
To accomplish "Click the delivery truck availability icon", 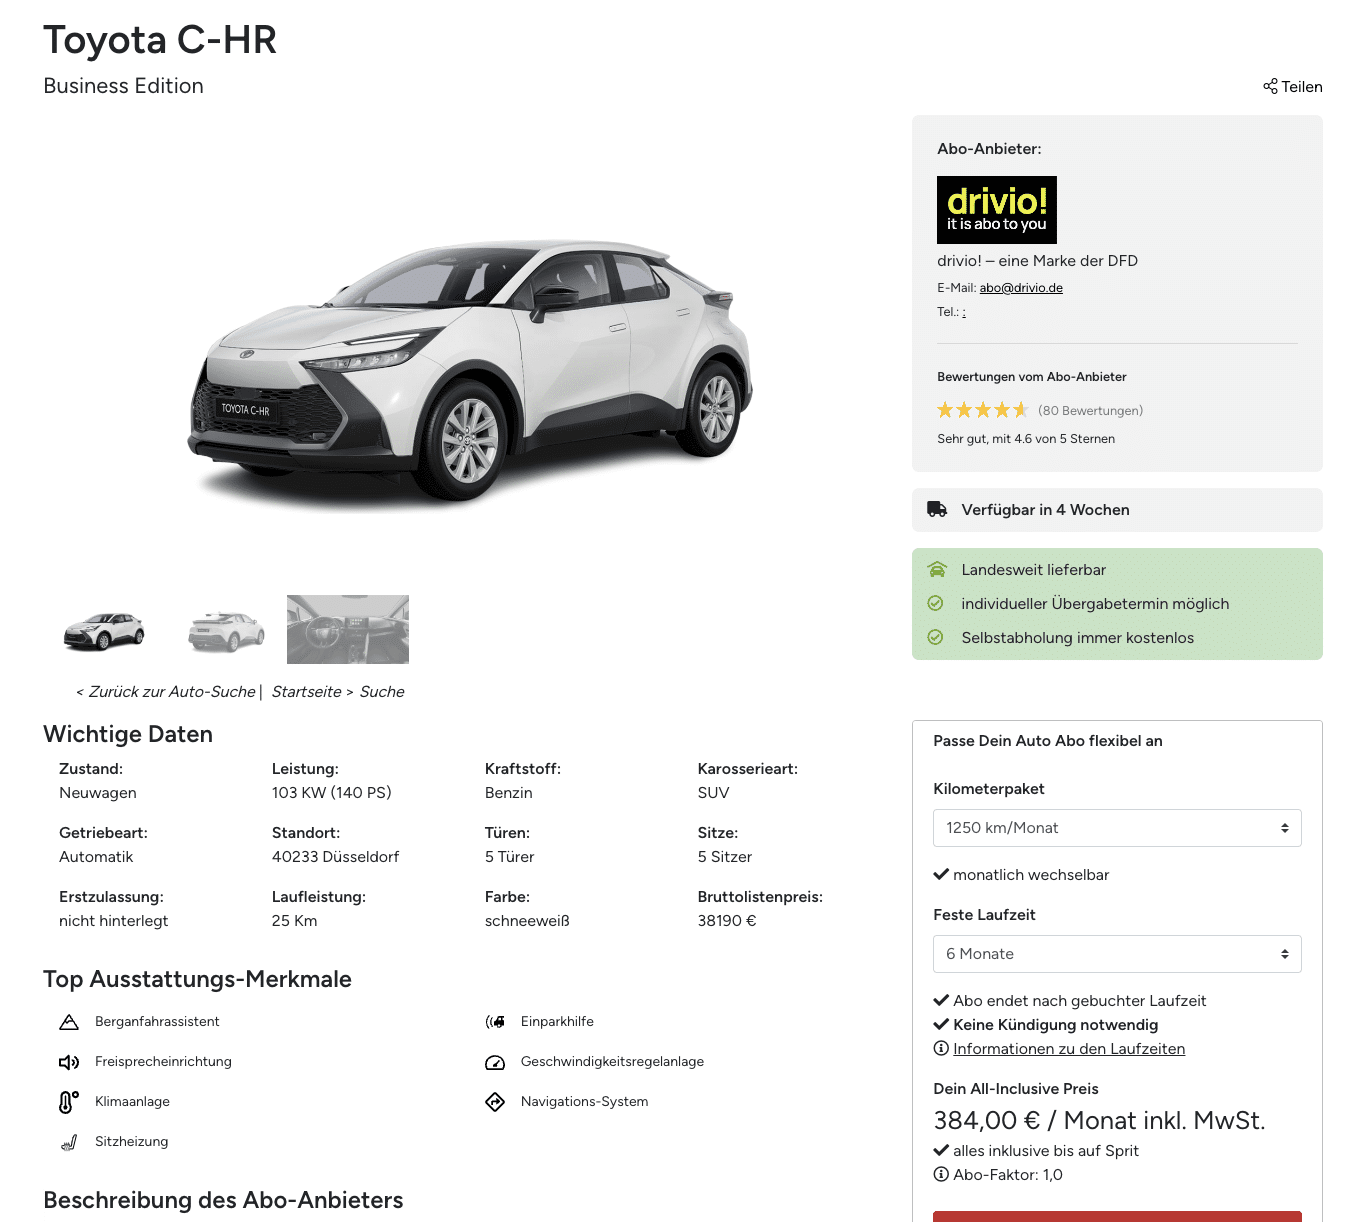I will click(x=937, y=509).
